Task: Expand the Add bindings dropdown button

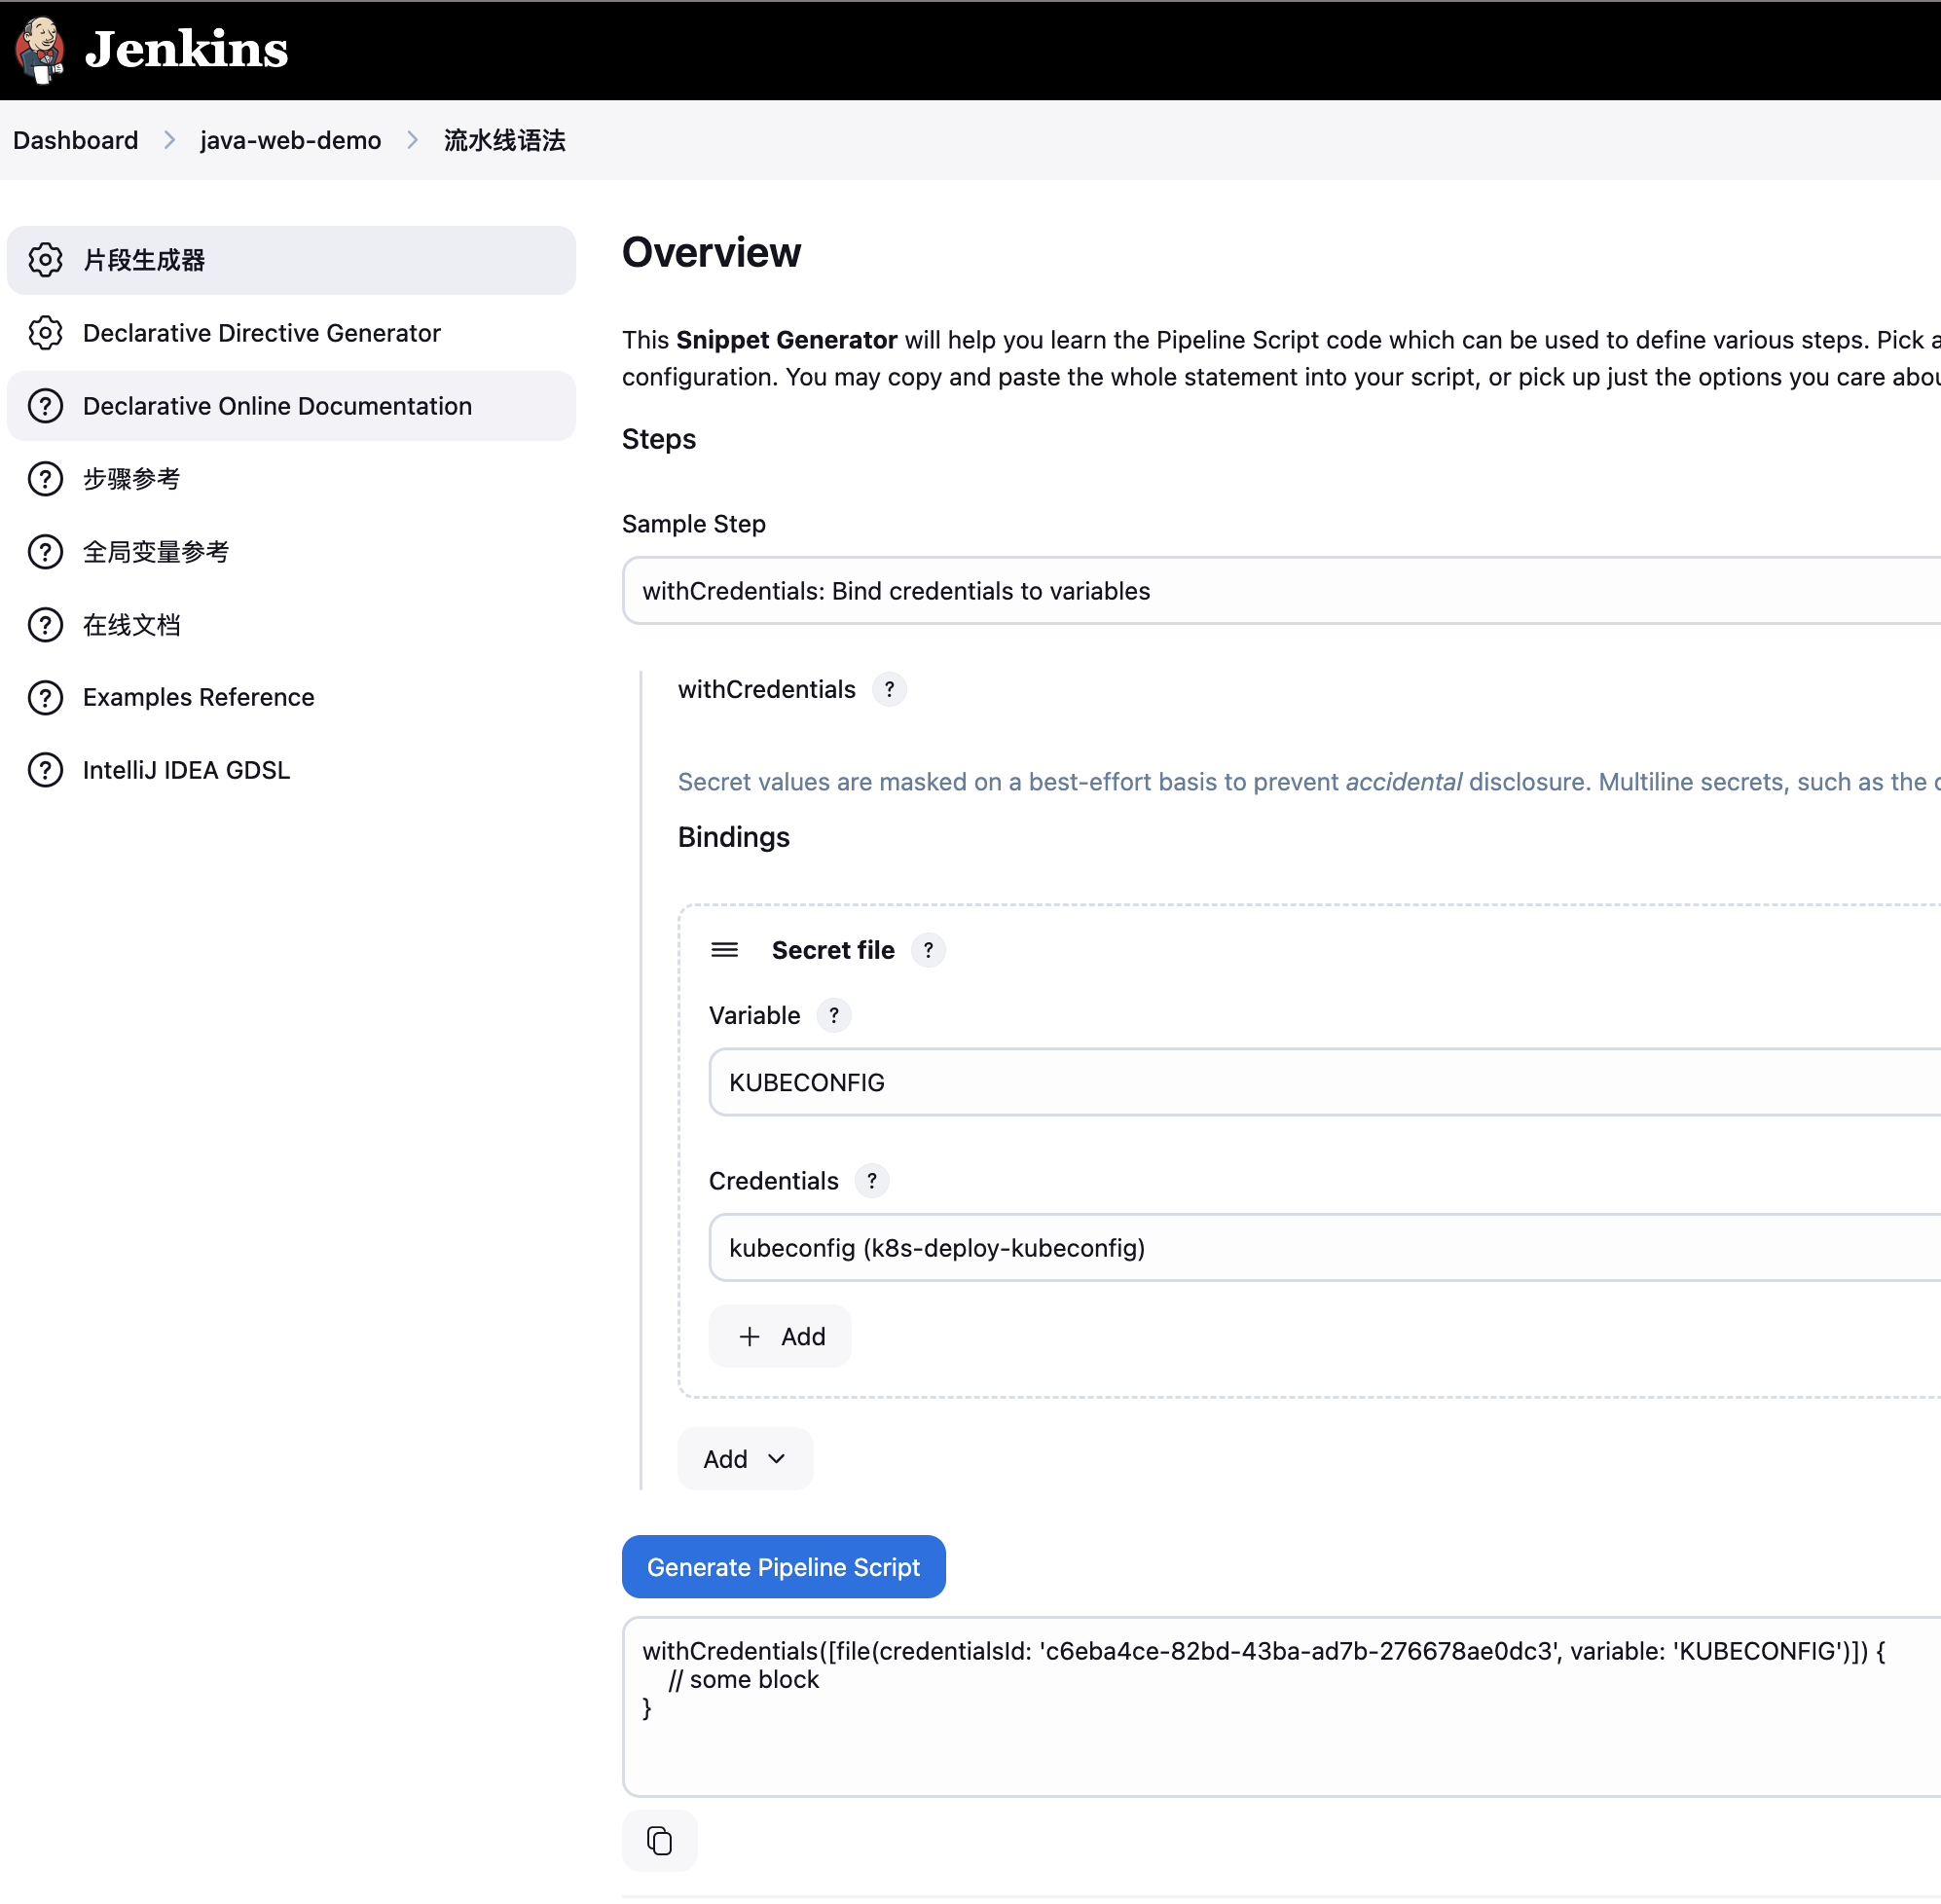Action: (745, 1459)
